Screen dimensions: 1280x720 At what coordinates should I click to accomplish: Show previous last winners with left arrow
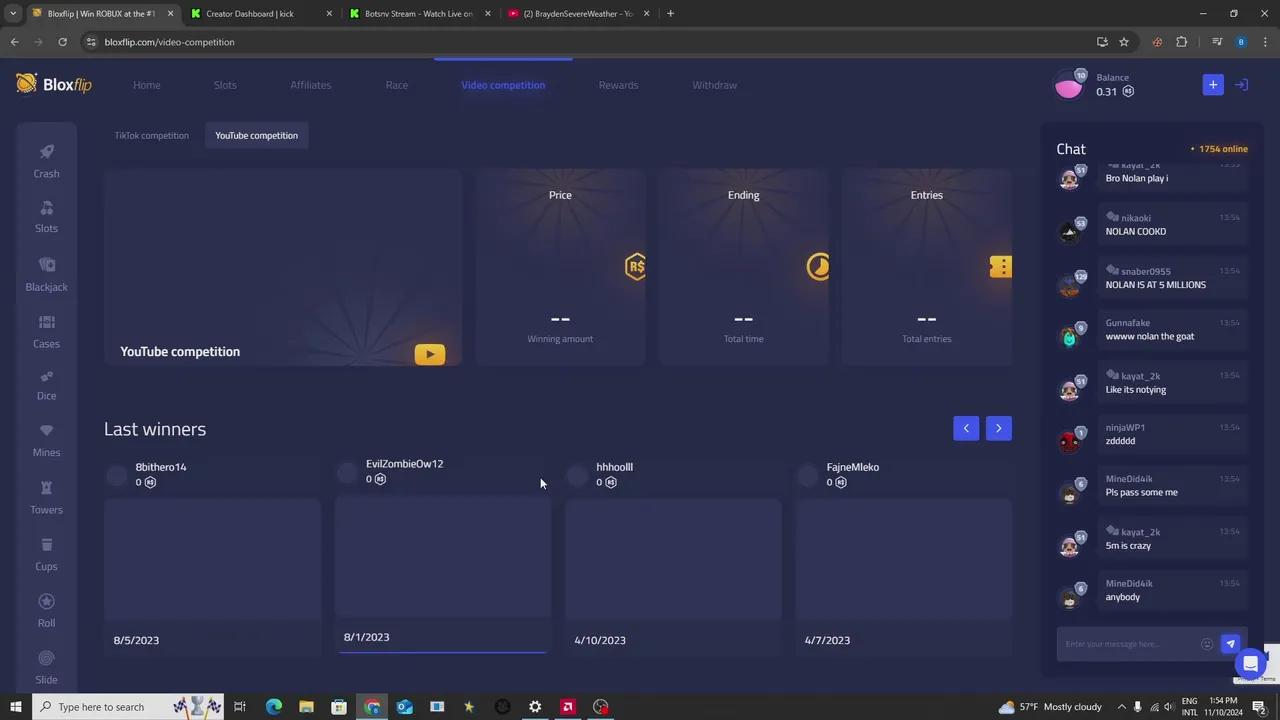966,428
